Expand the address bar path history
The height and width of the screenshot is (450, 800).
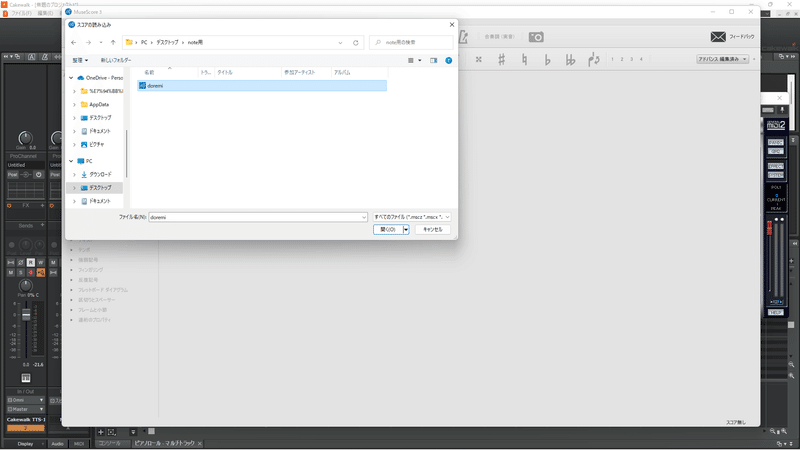point(340,43)
